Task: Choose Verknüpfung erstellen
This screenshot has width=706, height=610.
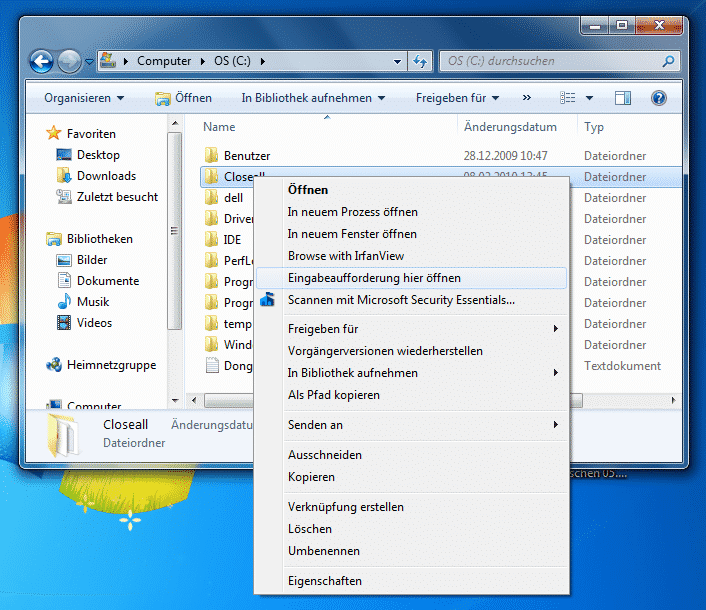Action: click(411, 506)
